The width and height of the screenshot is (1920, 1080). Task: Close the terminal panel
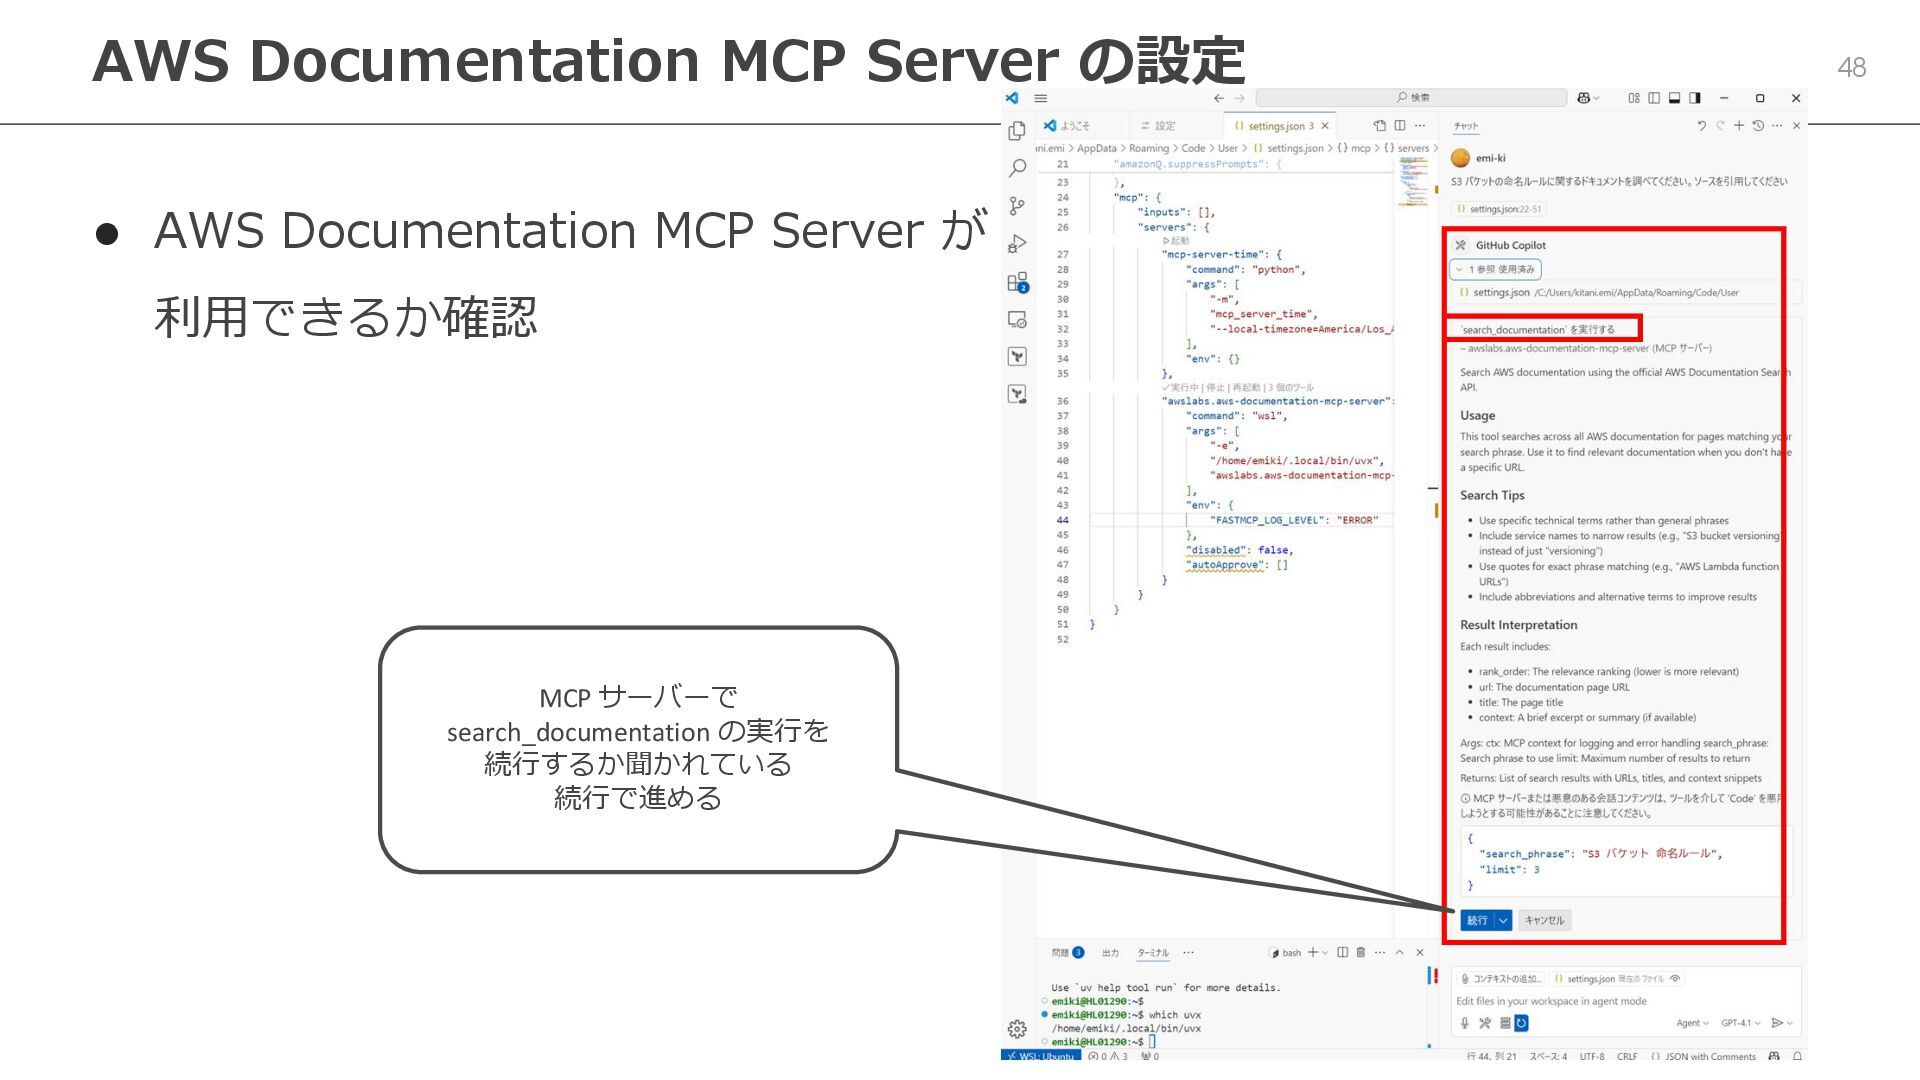(1420, 952)
